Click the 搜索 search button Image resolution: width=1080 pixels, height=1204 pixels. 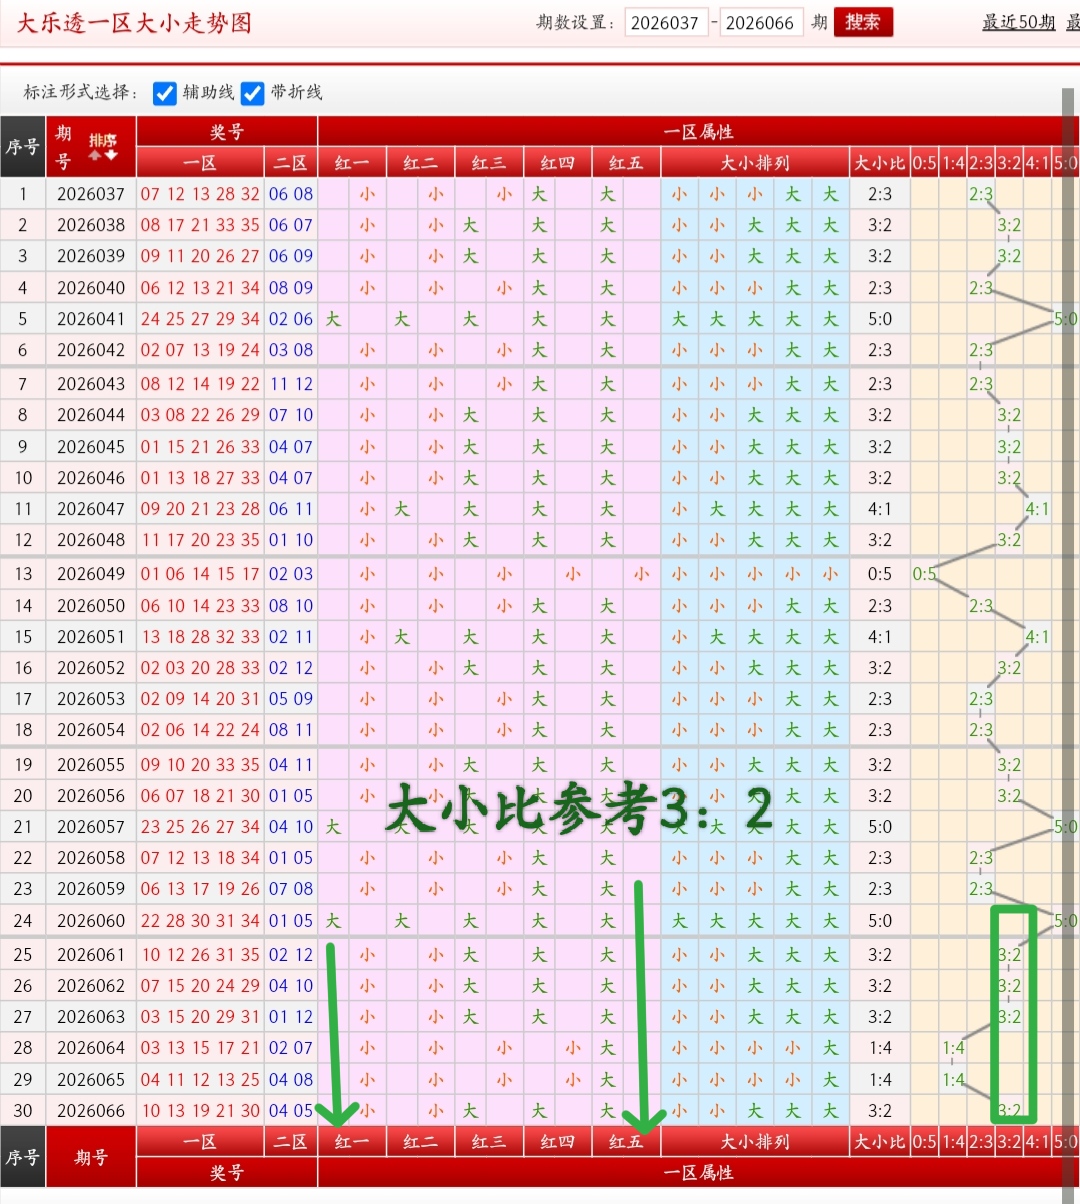coord(862,22)
